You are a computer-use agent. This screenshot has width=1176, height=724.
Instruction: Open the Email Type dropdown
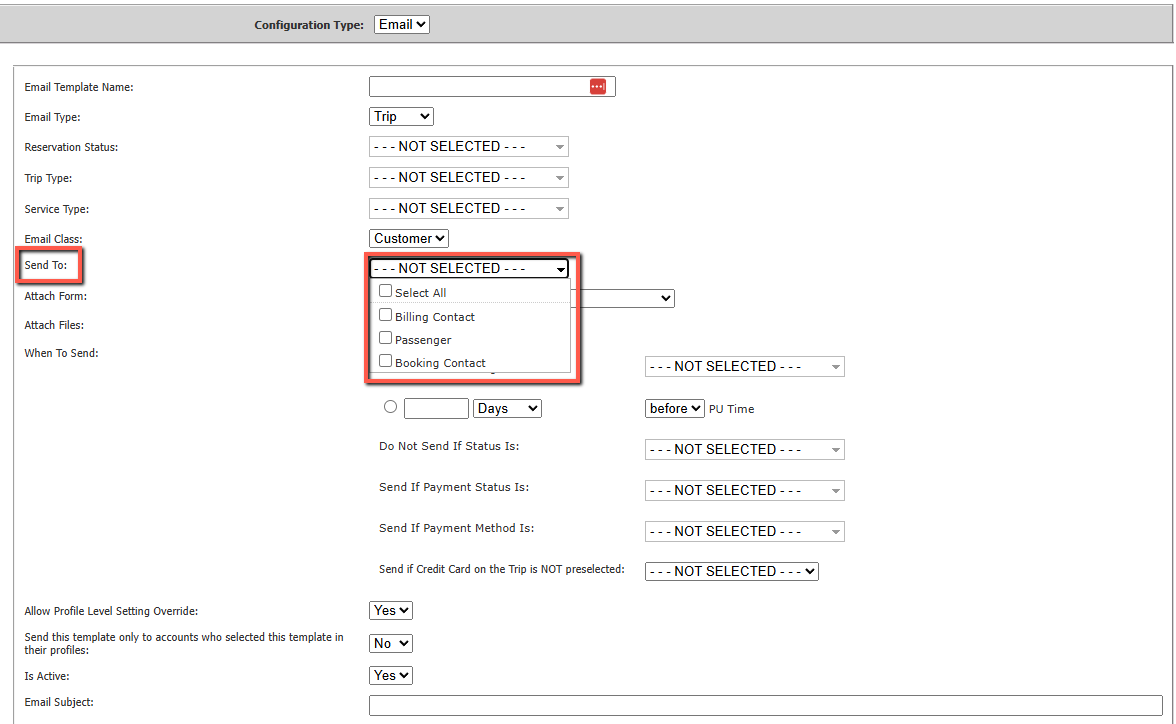tap(401, 116)
